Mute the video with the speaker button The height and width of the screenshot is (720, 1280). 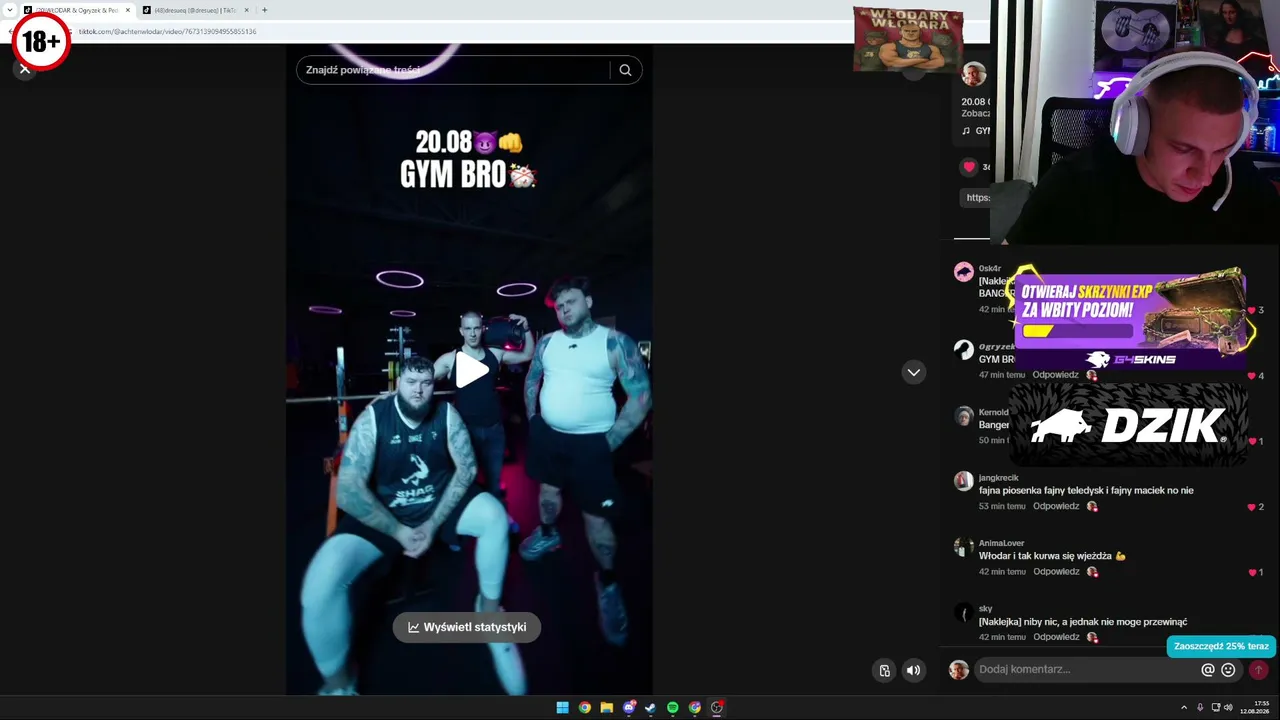click(x=913, y=670)
